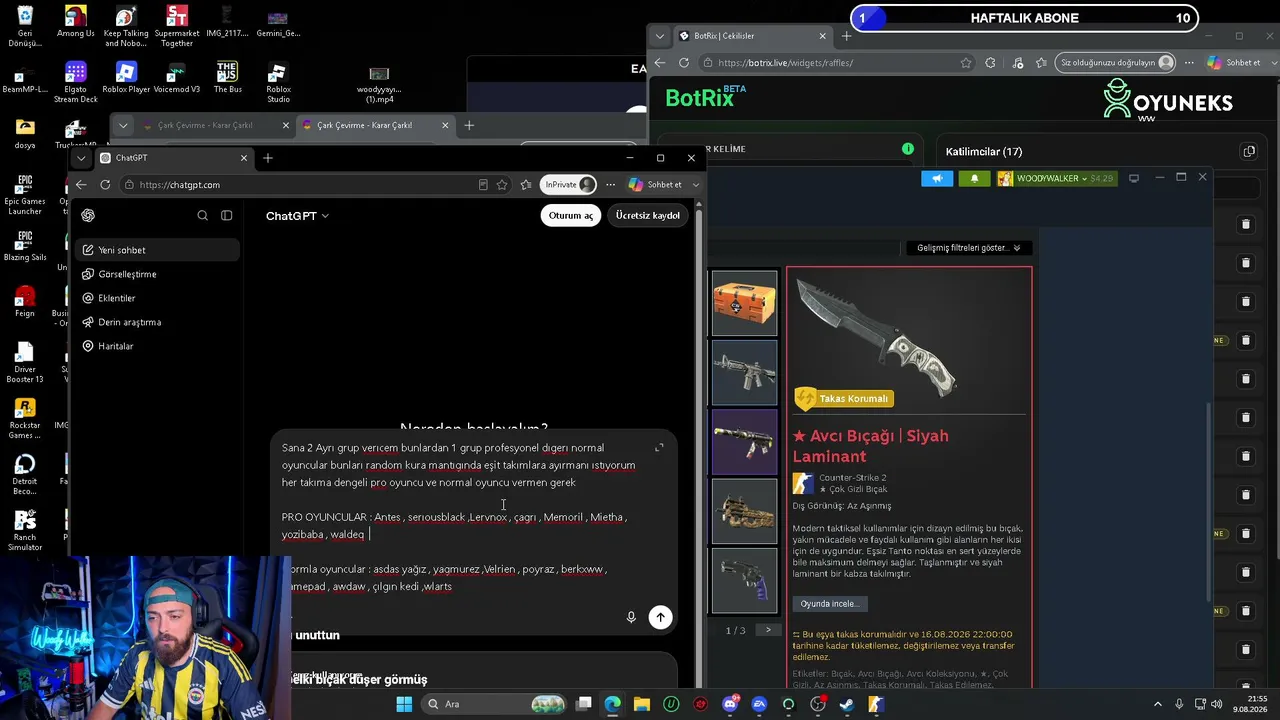Image resolution: width=1280 pixels, height=720 pixels.
Task: Click Oyunda incele button for the knife
Action: click(829, 604)
